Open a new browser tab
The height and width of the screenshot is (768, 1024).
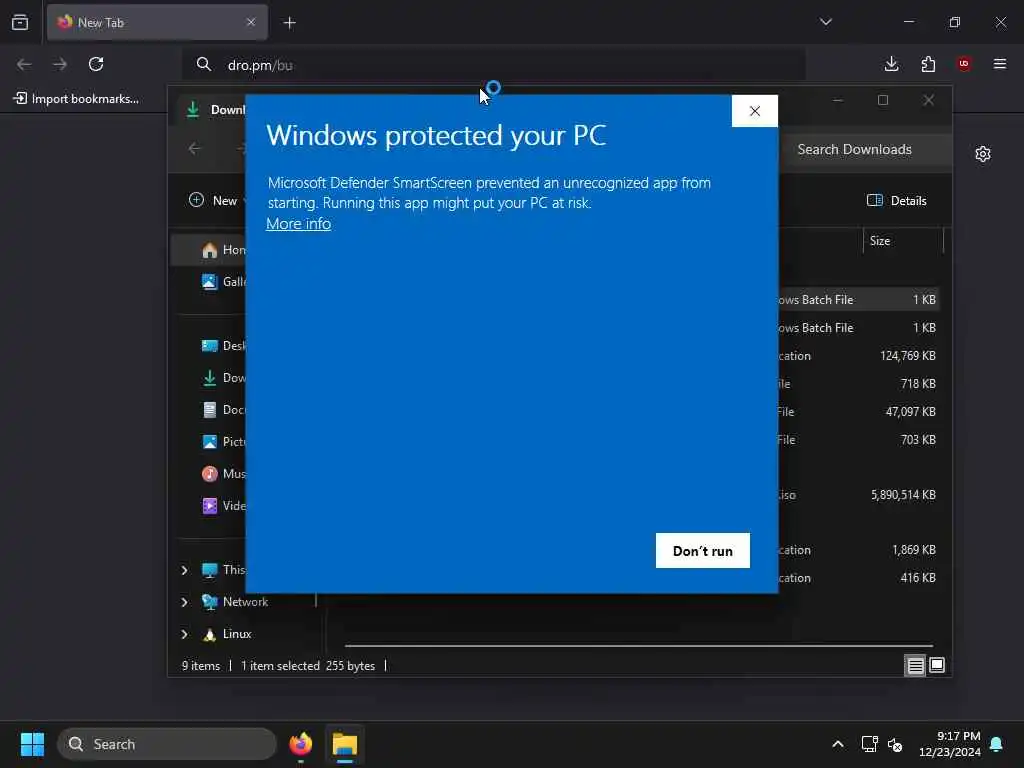coord(289,23)
